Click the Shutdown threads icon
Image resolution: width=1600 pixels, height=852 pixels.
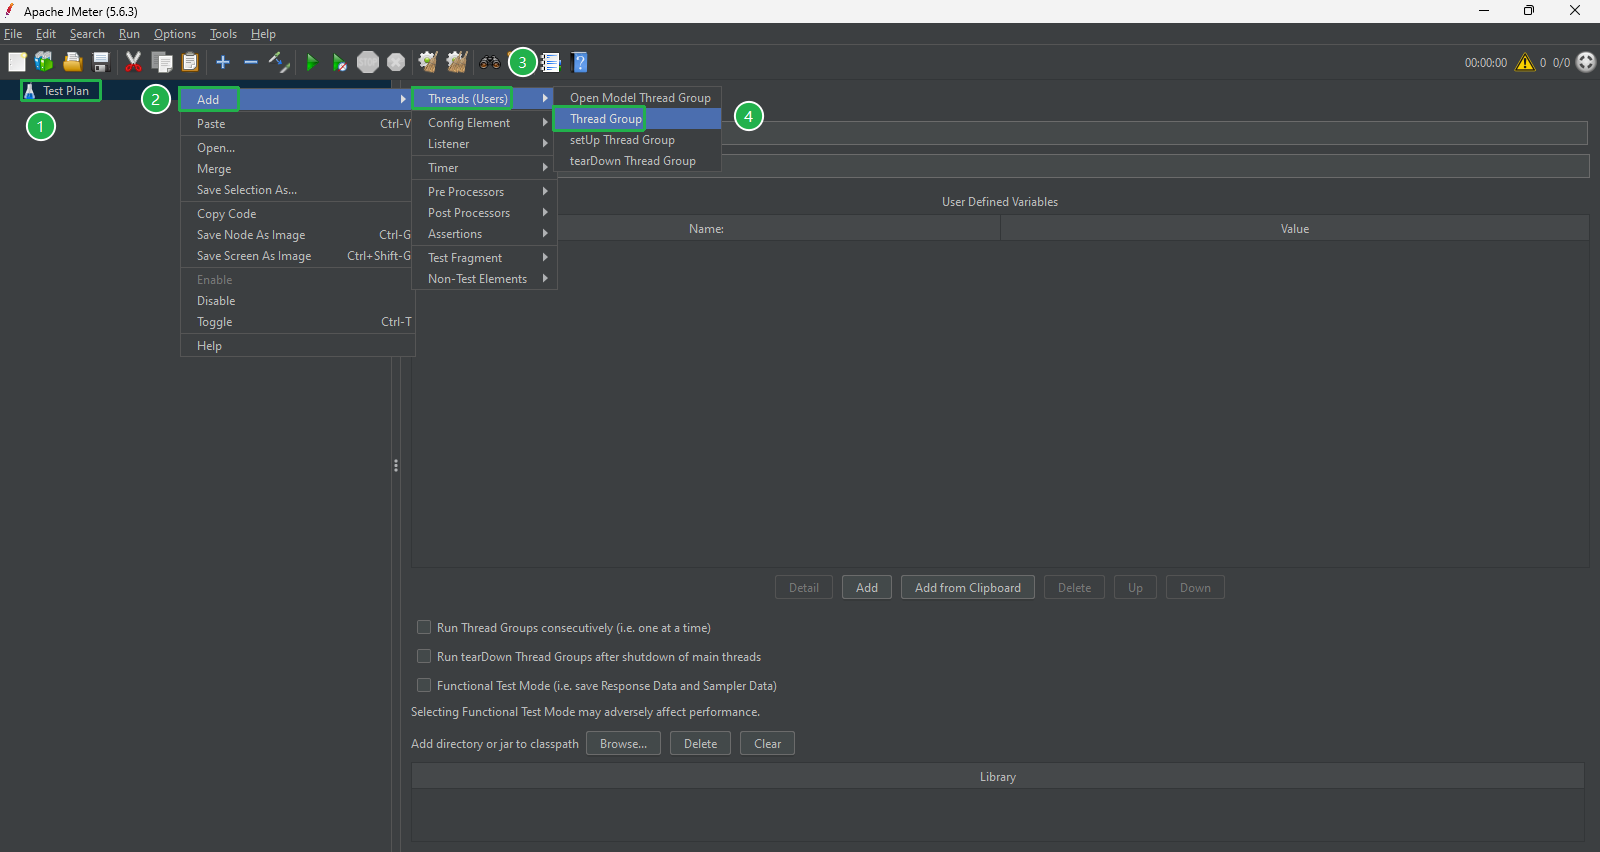pyautogui.click(x=396, y=62)
